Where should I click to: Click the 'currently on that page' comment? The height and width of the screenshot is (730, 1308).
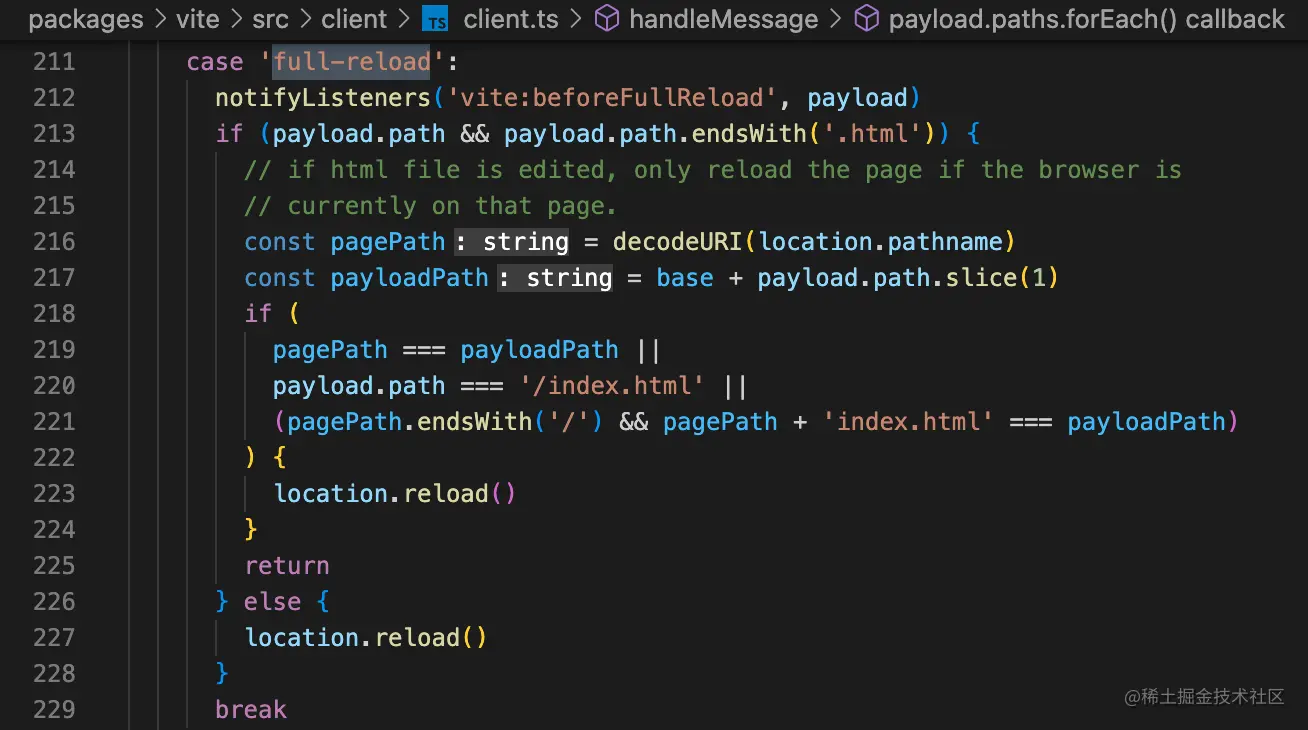coord(431,206)
